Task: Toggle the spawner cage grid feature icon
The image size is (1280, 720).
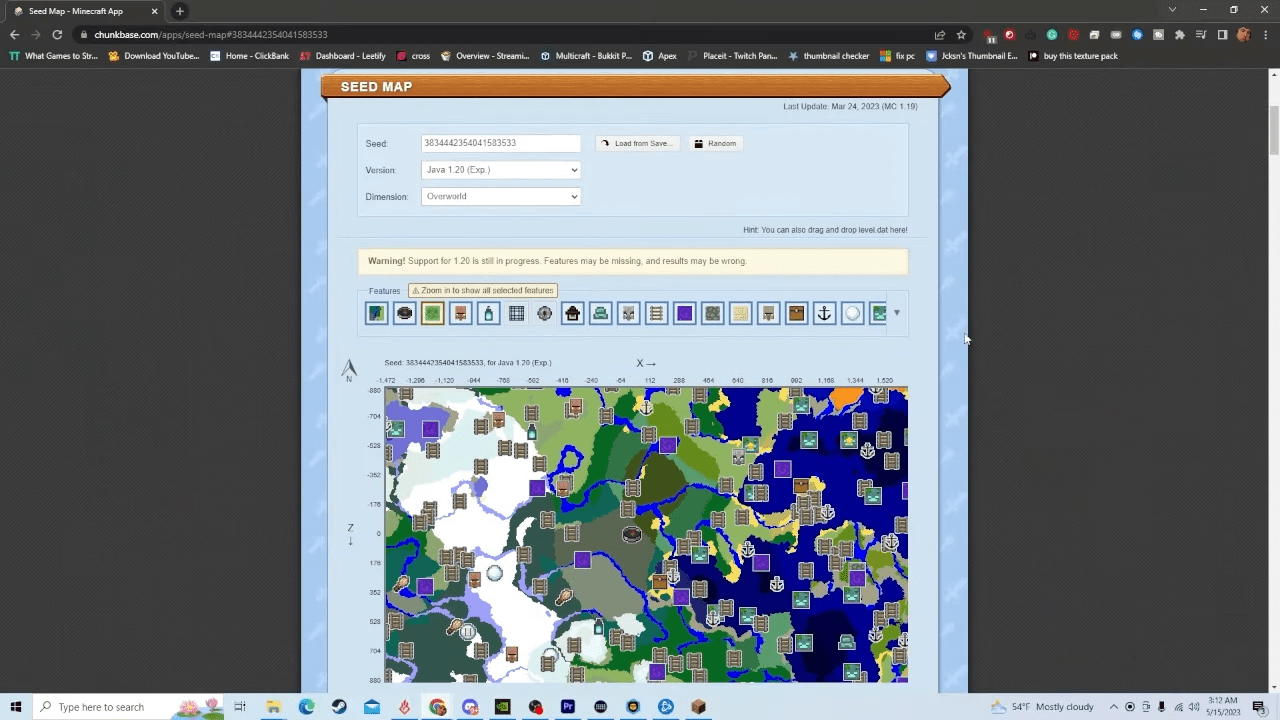Action: point(516,314)
